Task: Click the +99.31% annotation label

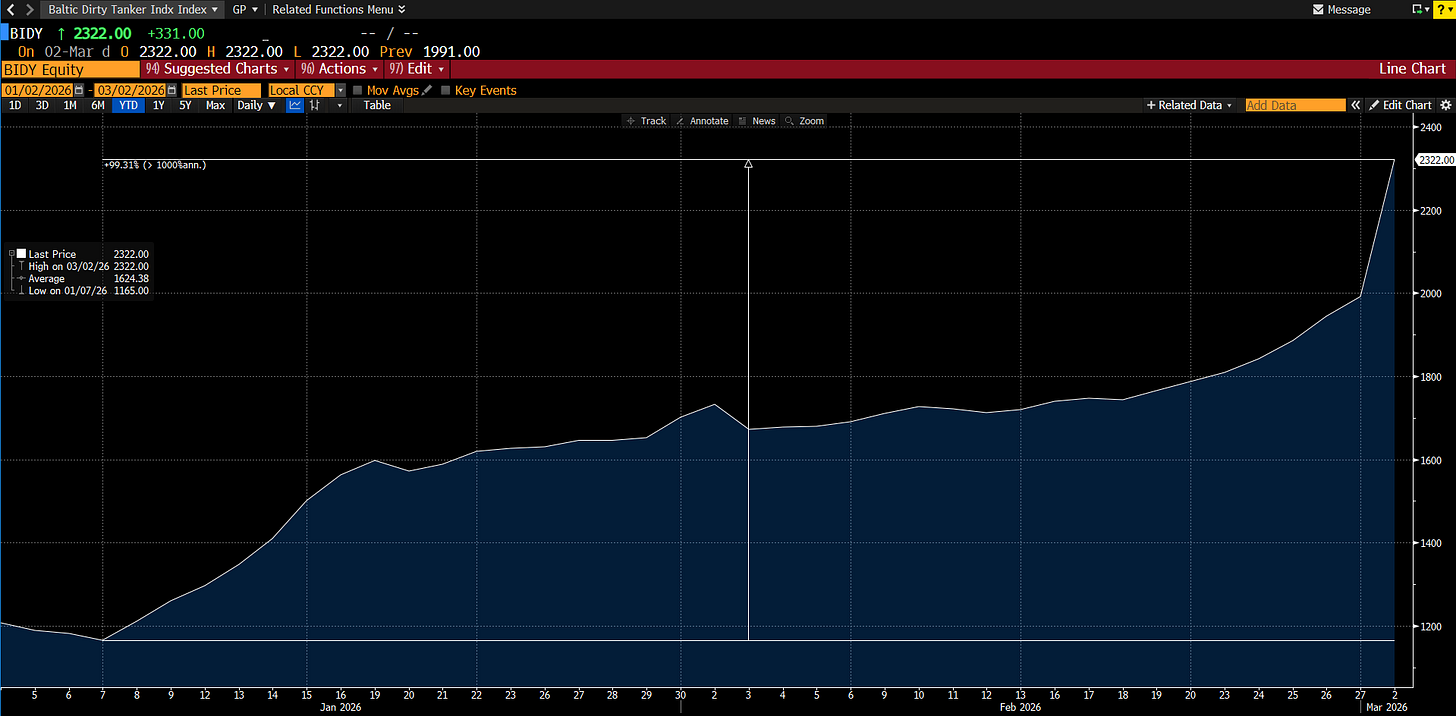Action: 155,165
